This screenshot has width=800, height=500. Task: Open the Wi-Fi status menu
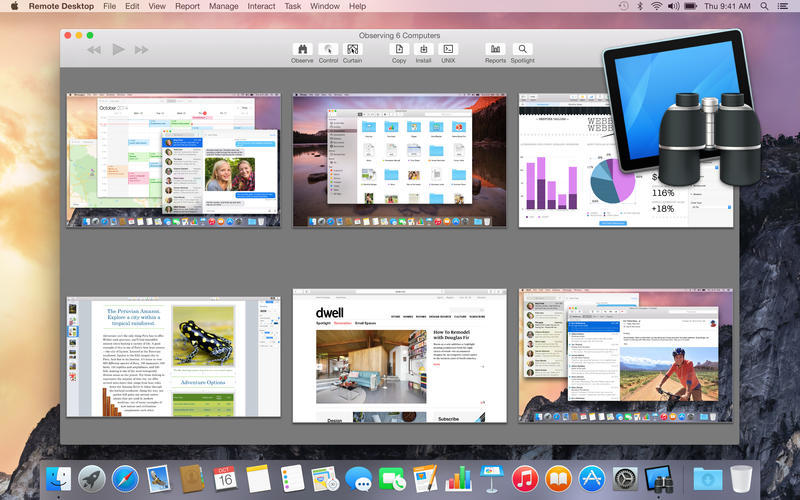click(x=657, y=6)
